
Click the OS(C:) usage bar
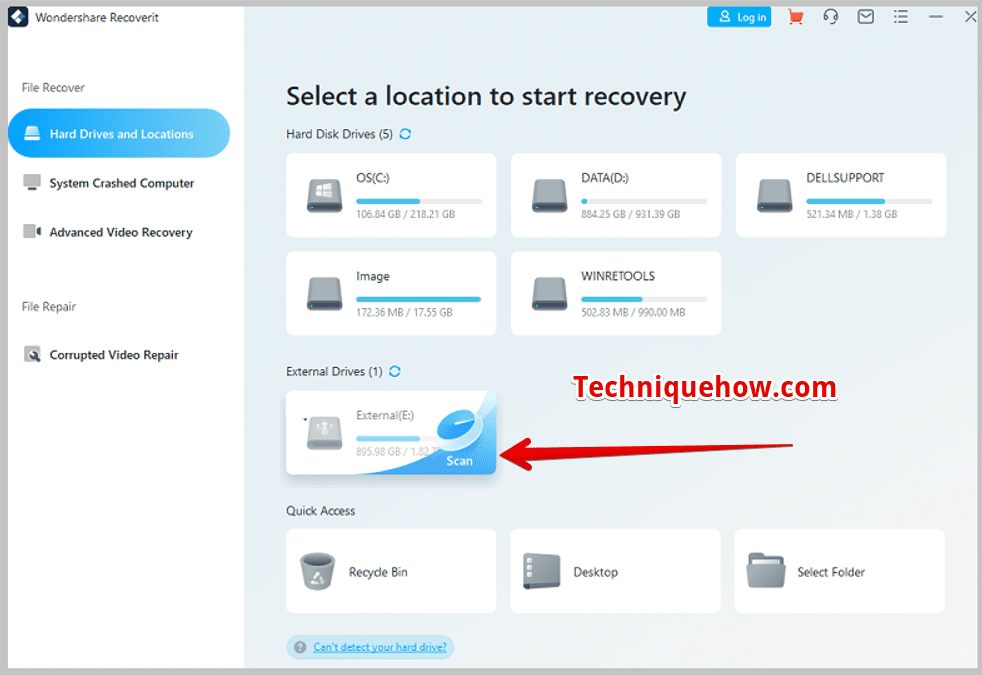[x=419, y=201]
